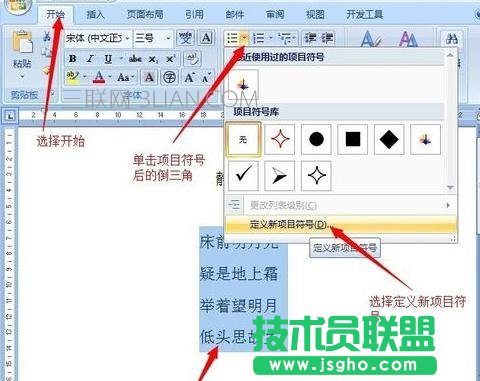Click the Superscript x² icon
480x381 pixels.
[x=170, y=59]
